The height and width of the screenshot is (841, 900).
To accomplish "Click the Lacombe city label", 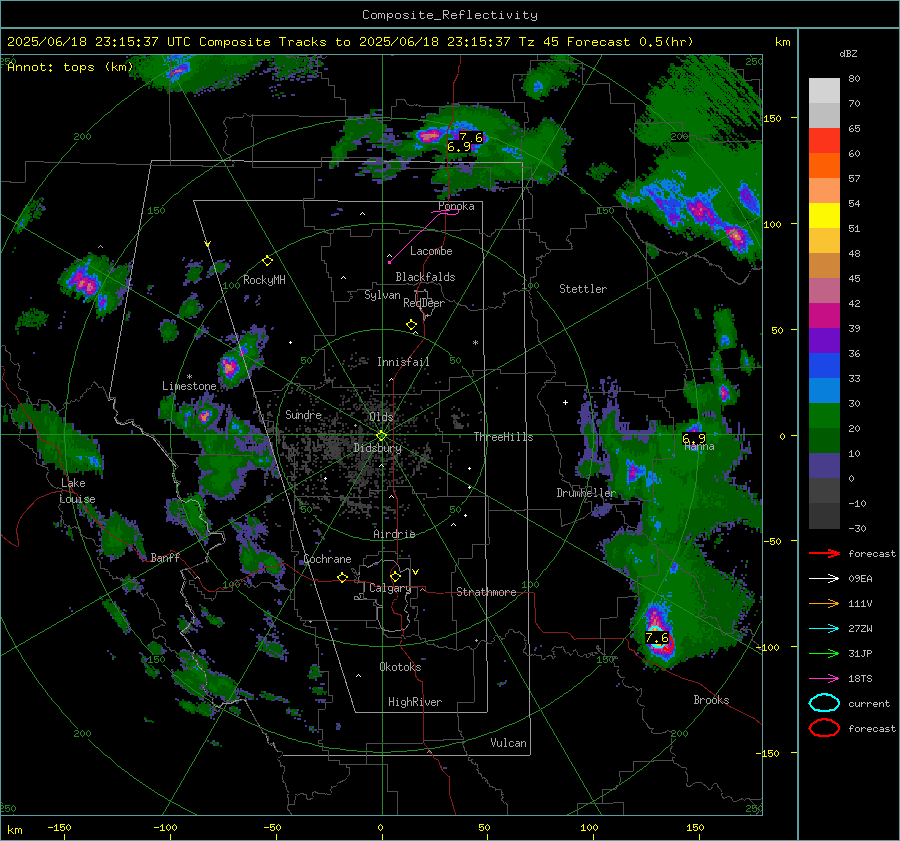I will tap(431, 251).
